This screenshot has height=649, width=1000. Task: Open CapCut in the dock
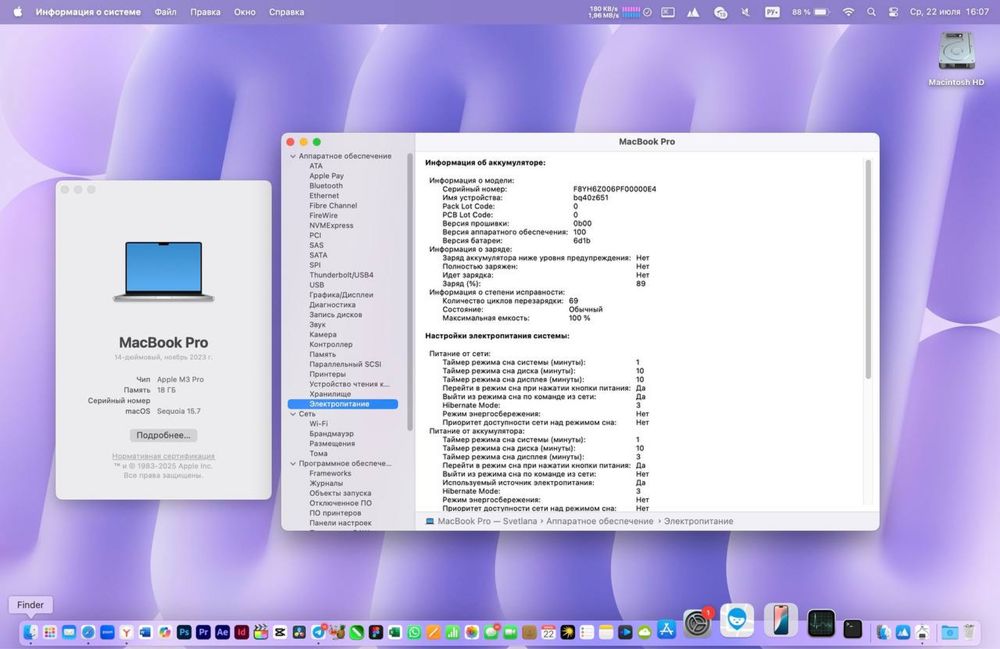point(279,632)
